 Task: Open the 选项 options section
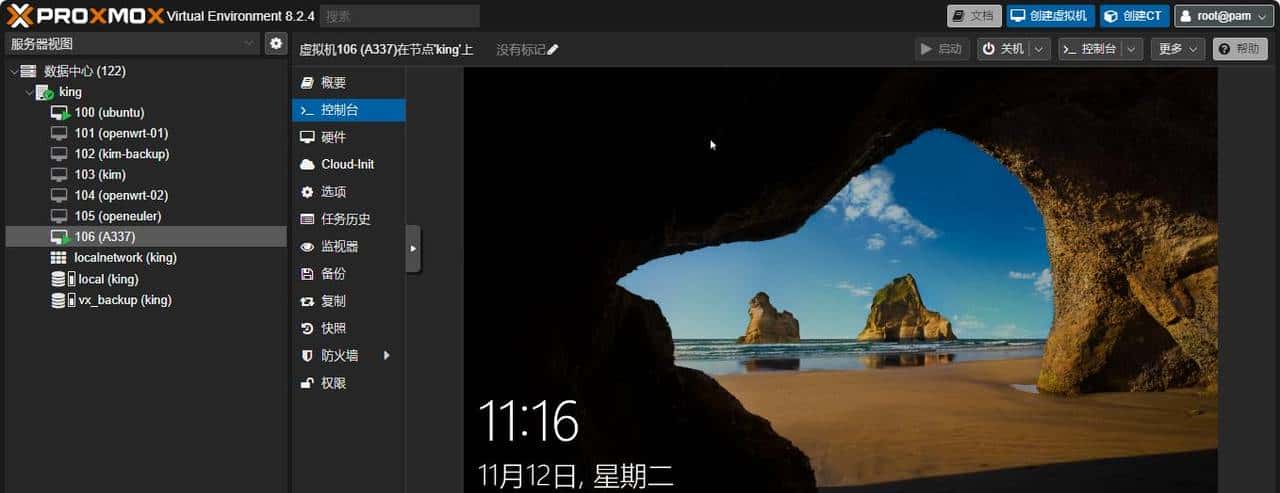point(349,192)
